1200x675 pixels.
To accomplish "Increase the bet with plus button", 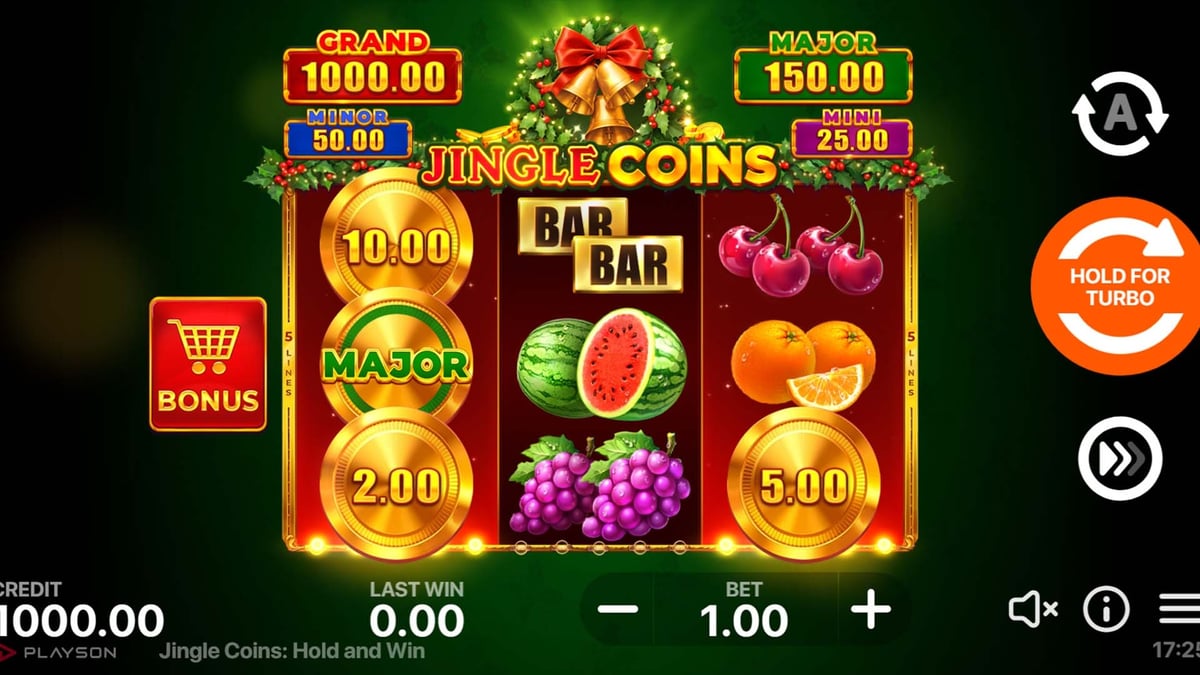I will [871, 608].
